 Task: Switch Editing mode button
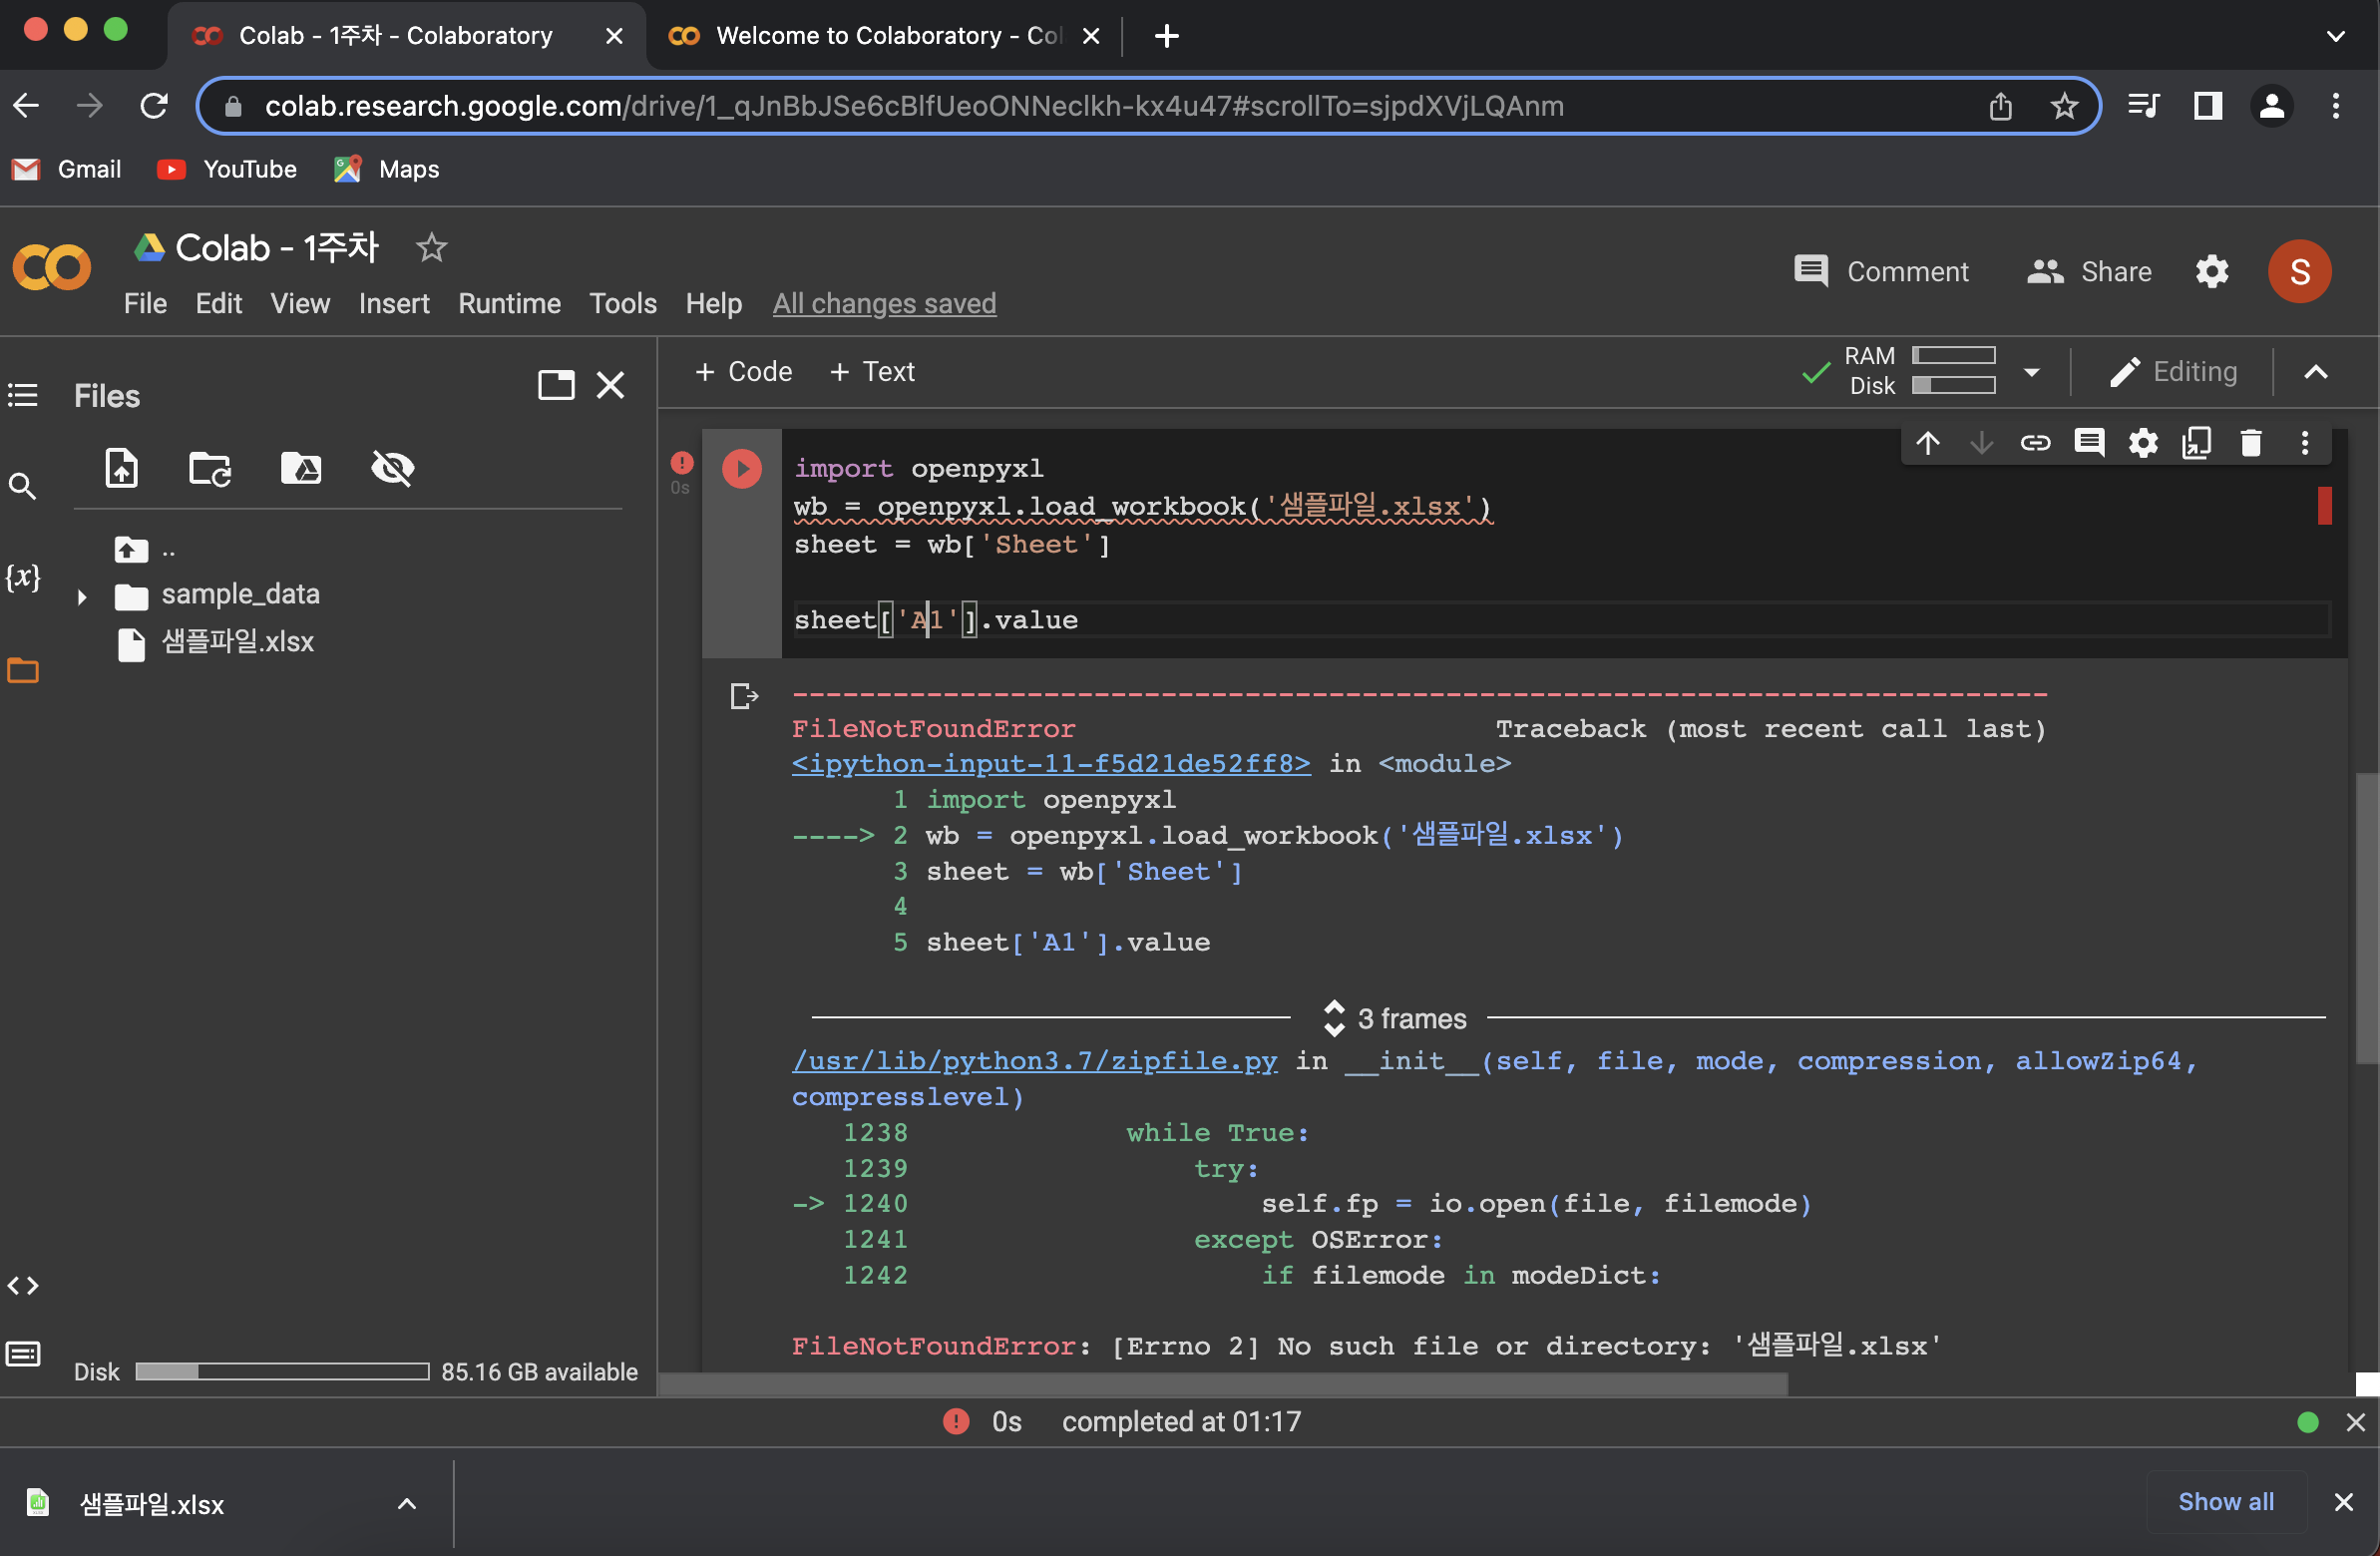coord(2173,372)
